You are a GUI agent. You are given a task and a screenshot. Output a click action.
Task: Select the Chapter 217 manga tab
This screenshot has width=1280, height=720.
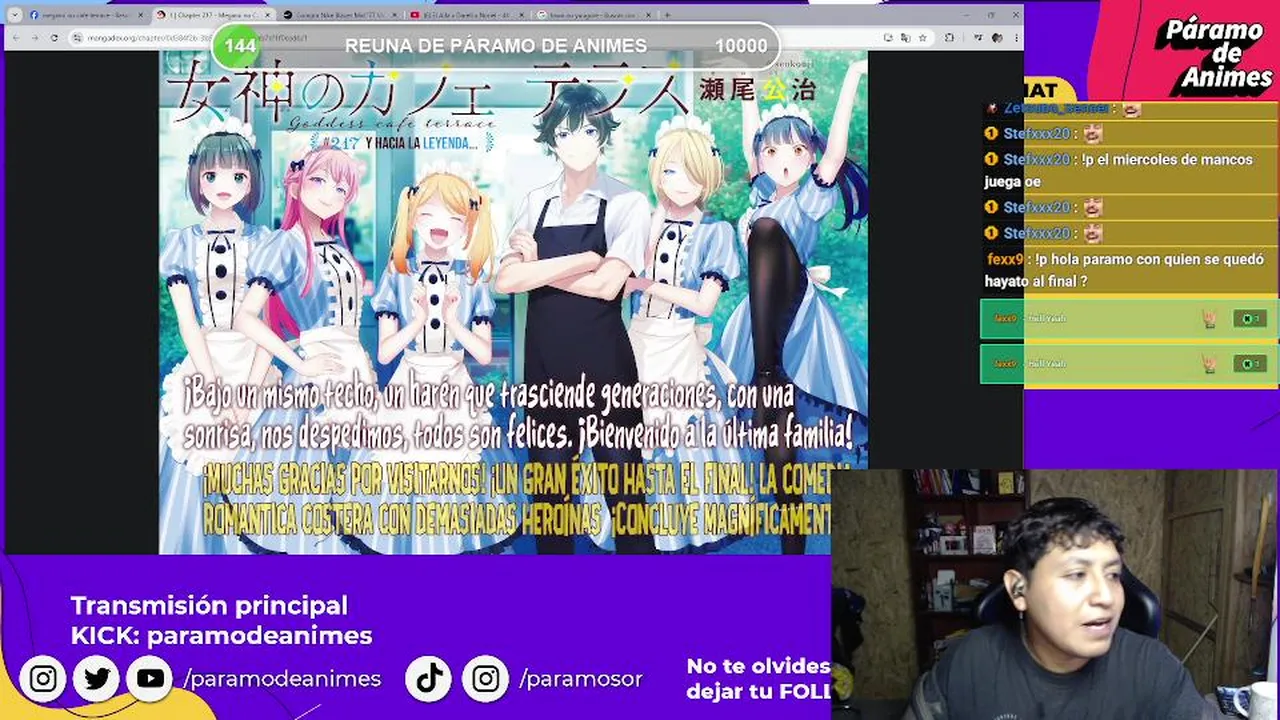[x=212, y=15]
